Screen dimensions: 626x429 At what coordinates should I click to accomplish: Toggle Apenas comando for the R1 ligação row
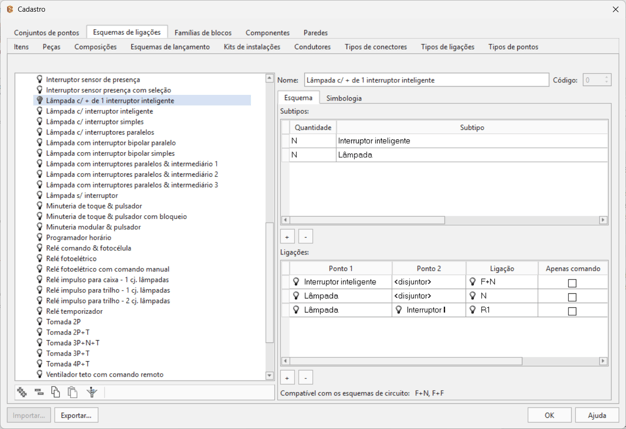point(572,311)
